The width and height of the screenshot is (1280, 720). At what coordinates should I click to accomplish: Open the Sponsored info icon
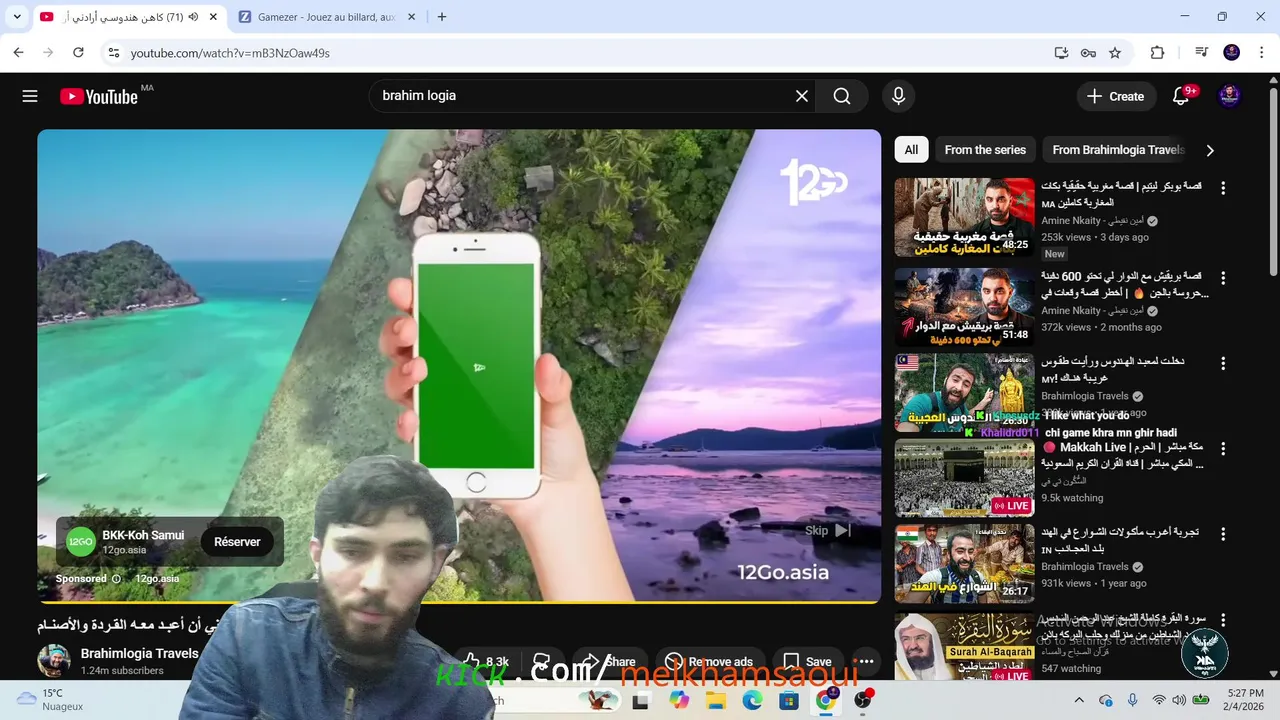tap(116, 579)
